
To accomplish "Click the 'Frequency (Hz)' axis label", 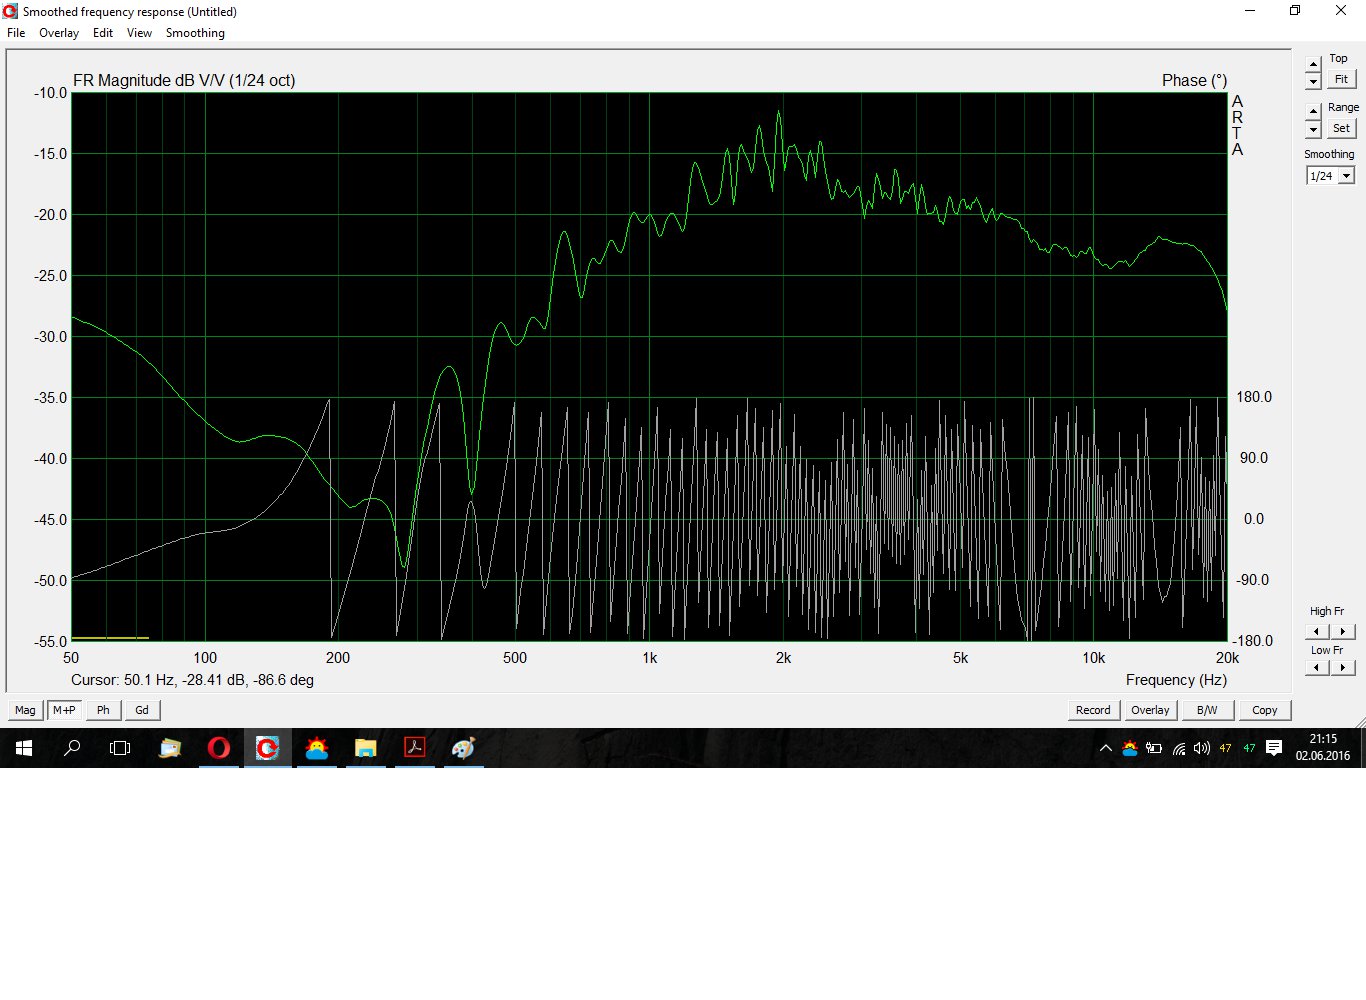I will tap(1176, 680).
